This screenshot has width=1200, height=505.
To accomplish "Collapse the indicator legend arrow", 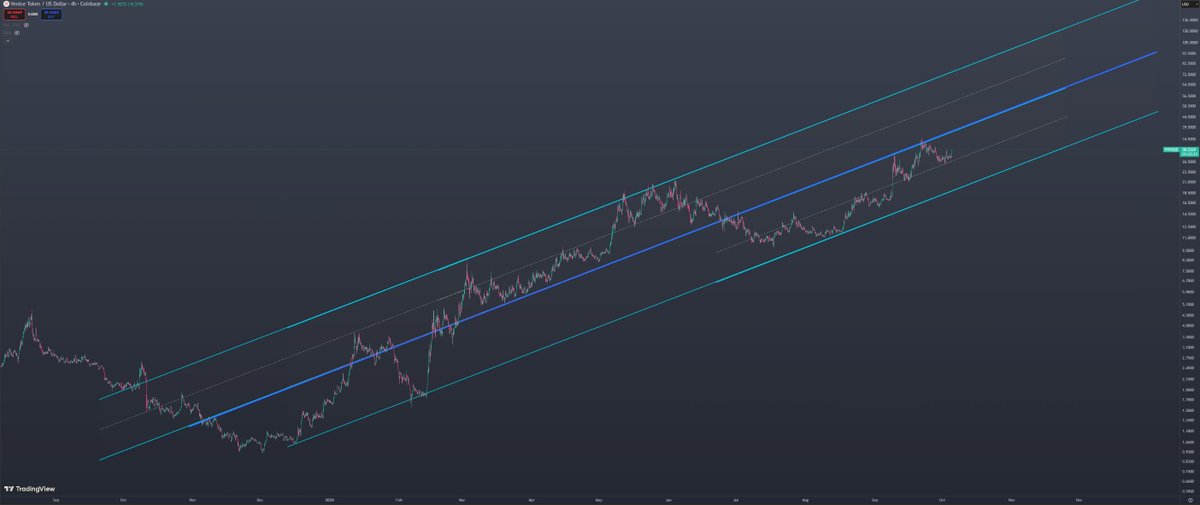I will tap(8, 40).
